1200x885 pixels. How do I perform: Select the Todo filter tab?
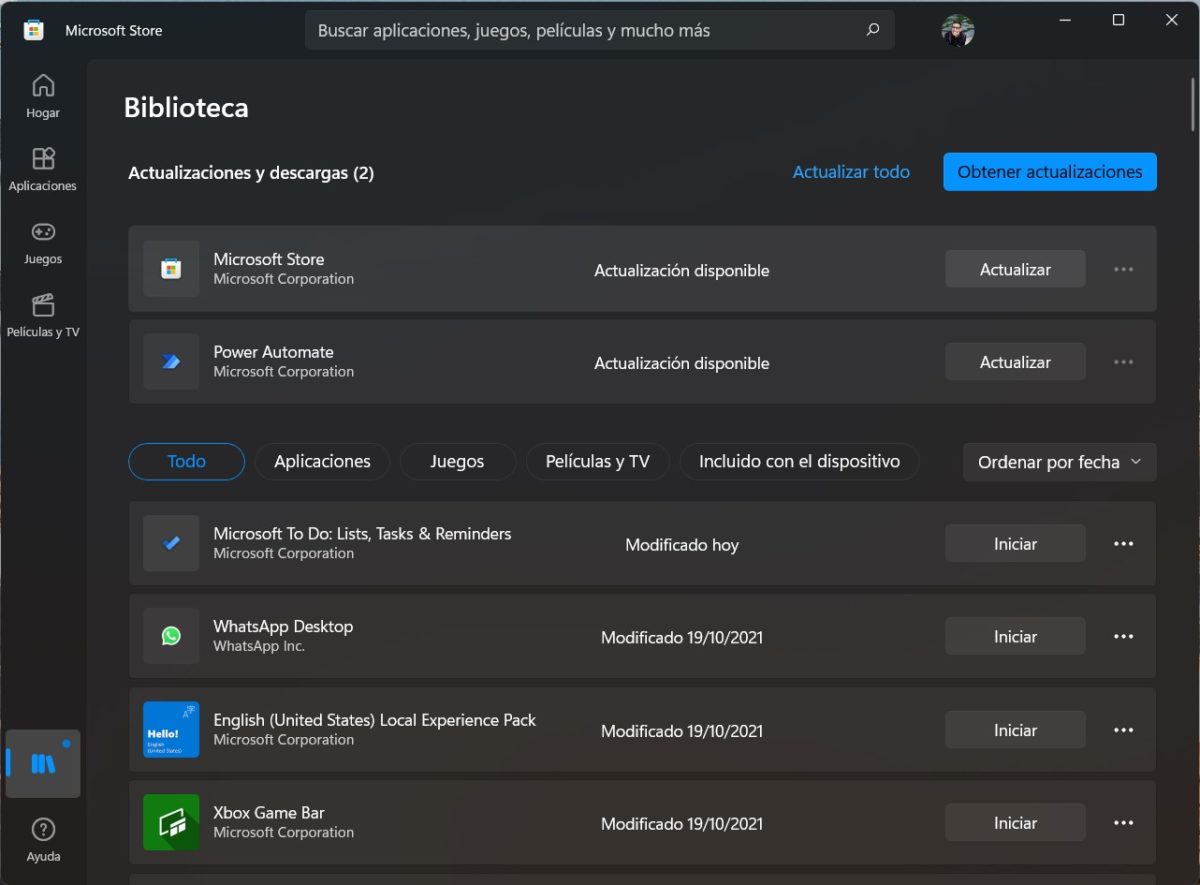click(x=186, y=461)
